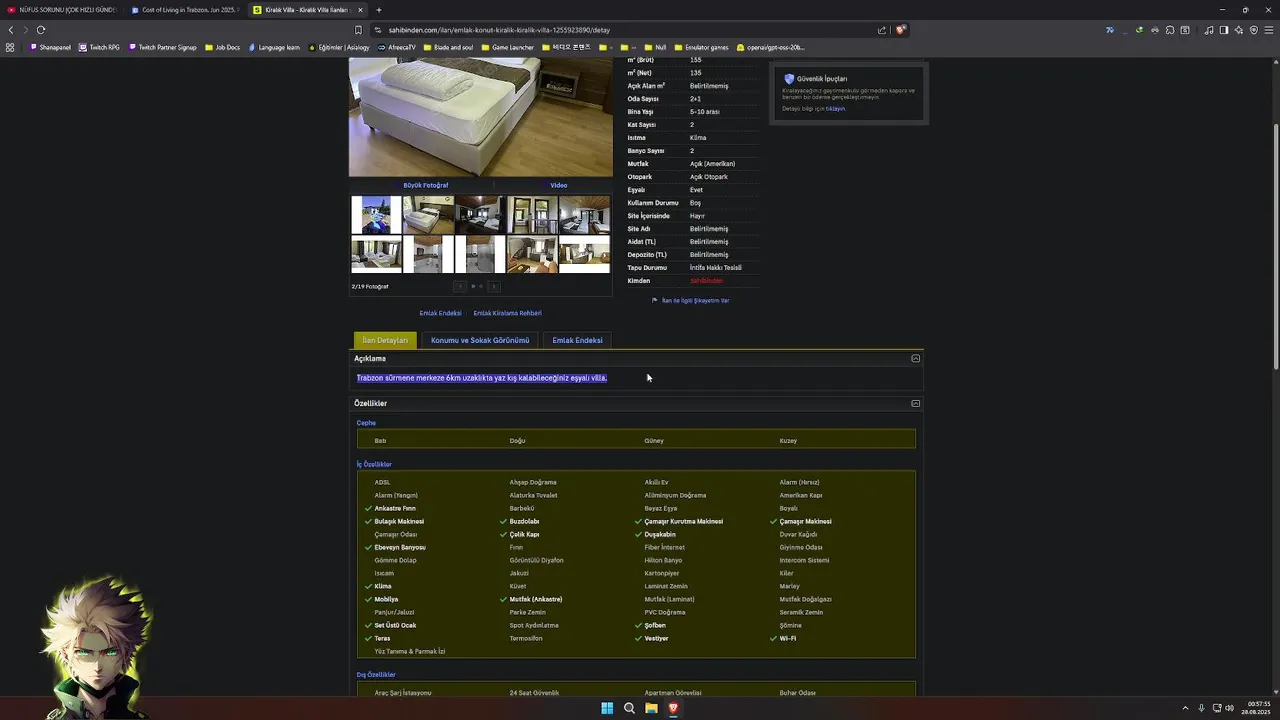Image resolution: width=1280 pixels, height=720 pixels.
Task: Open the Shanapanel bookmark
Action: tap(50, 47)
